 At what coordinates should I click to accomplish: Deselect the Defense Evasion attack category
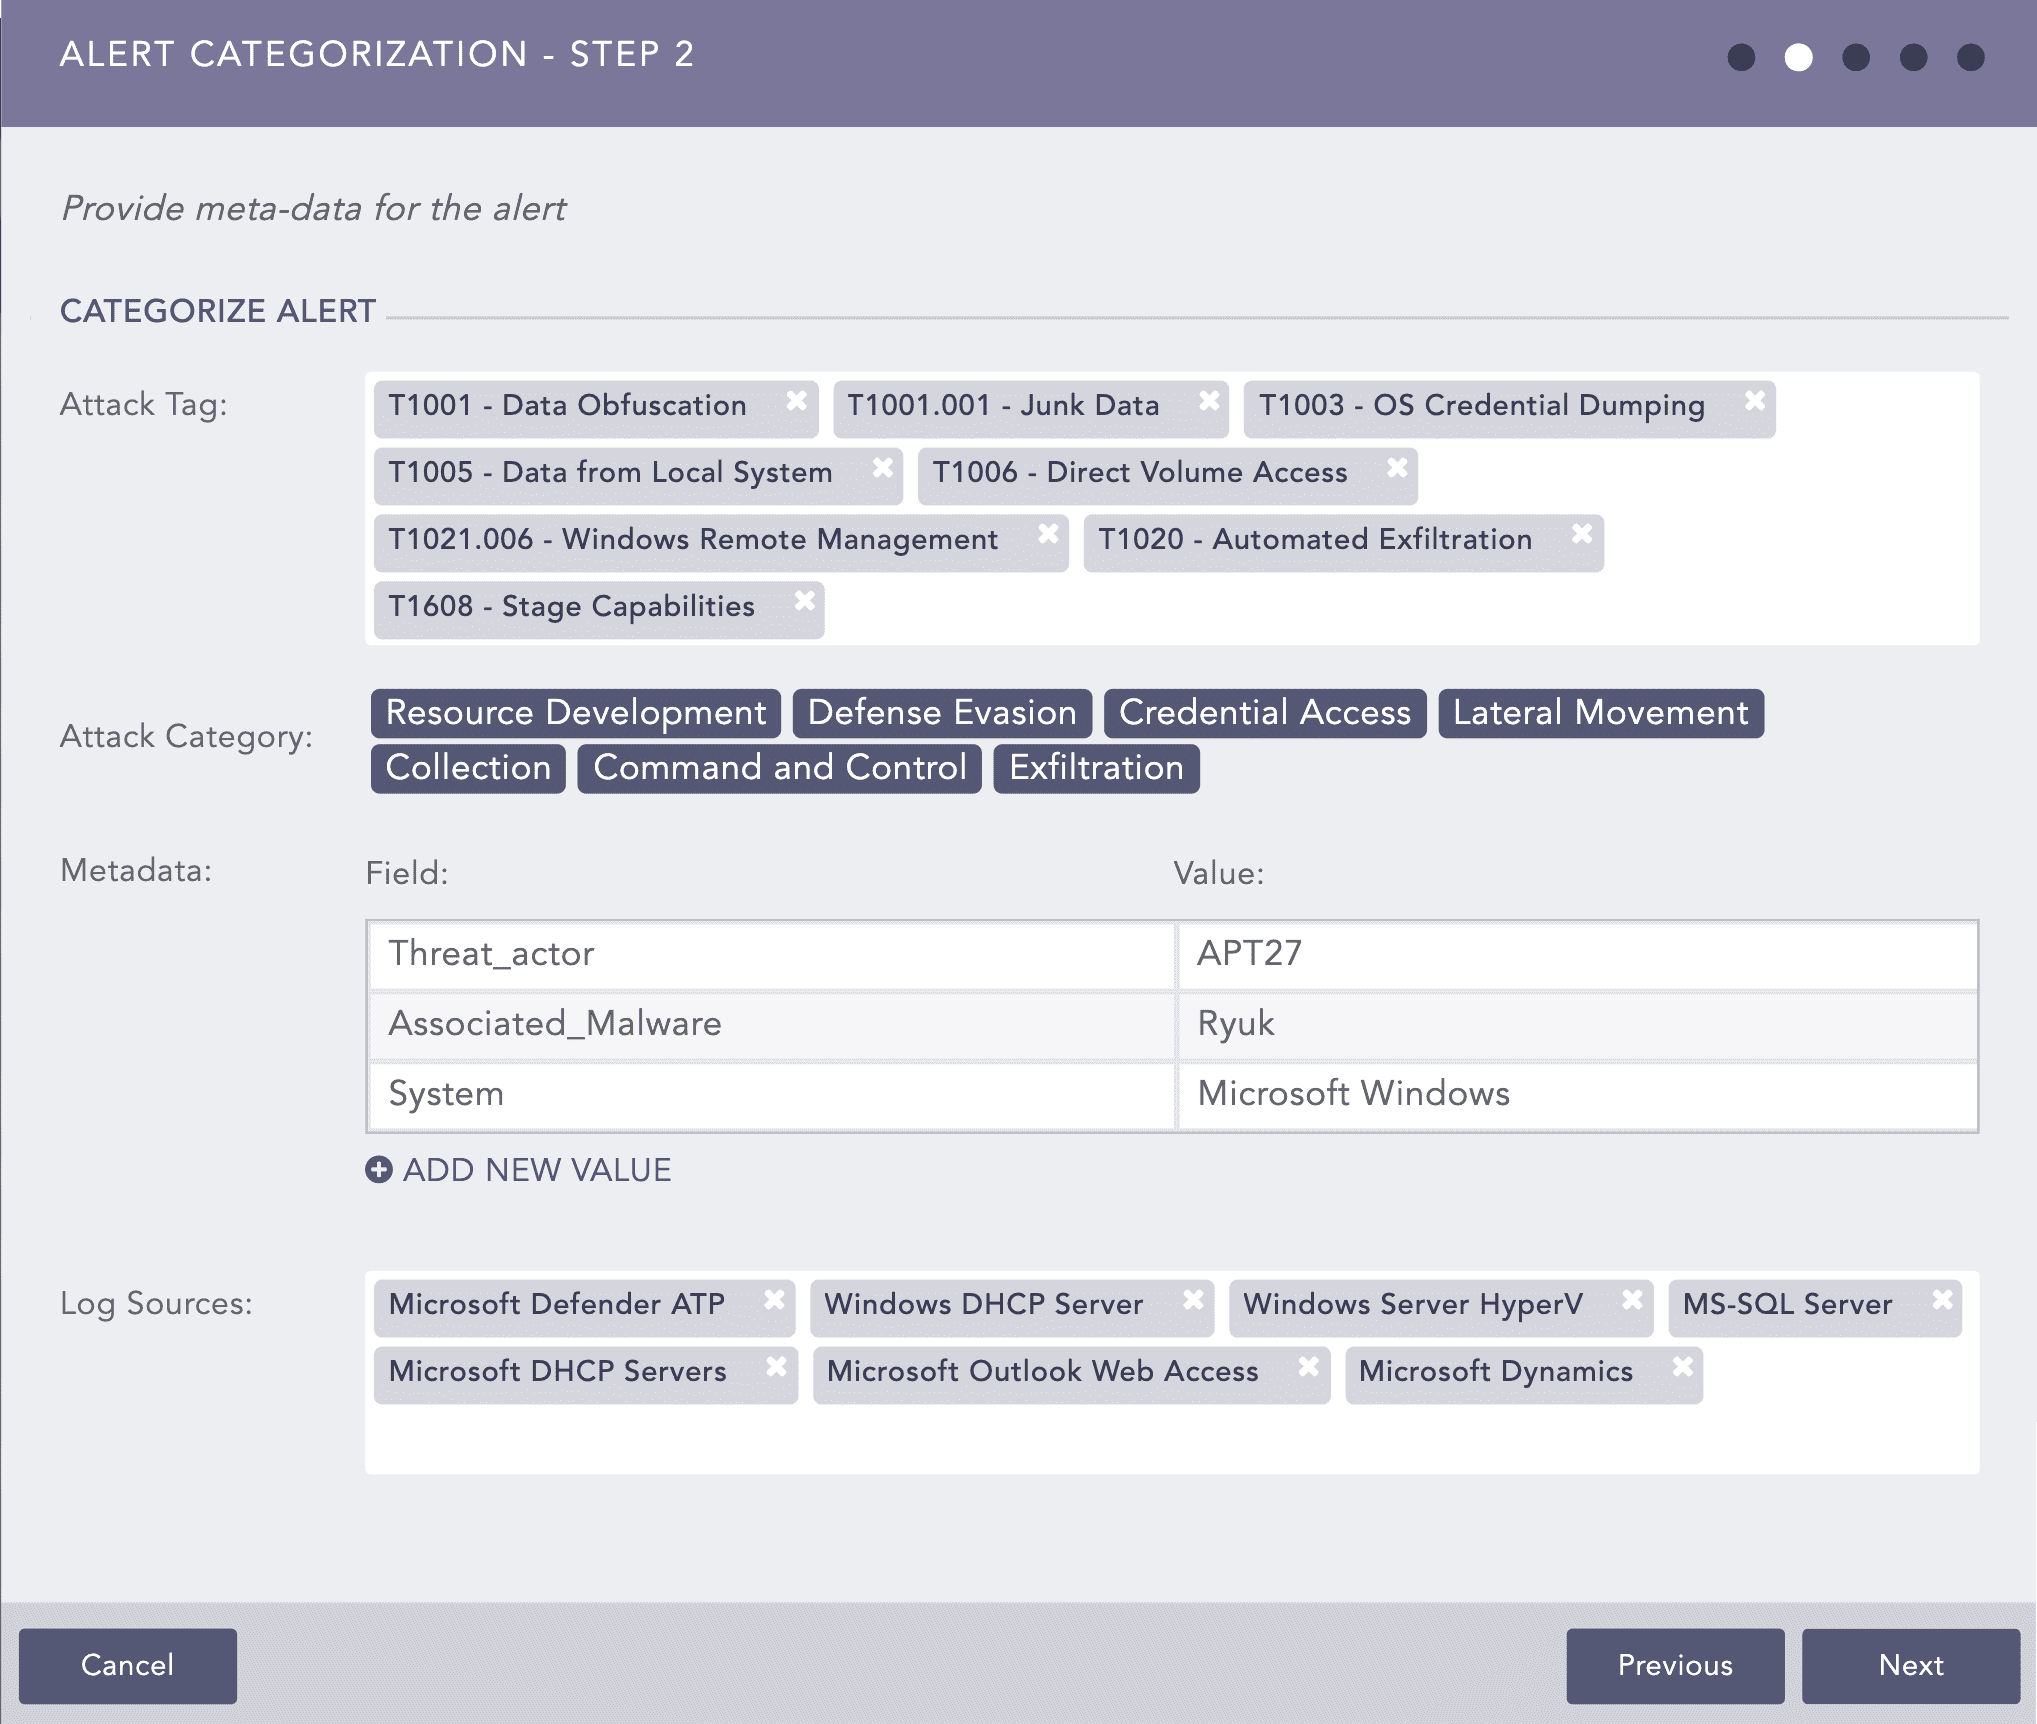click(941, 713)
